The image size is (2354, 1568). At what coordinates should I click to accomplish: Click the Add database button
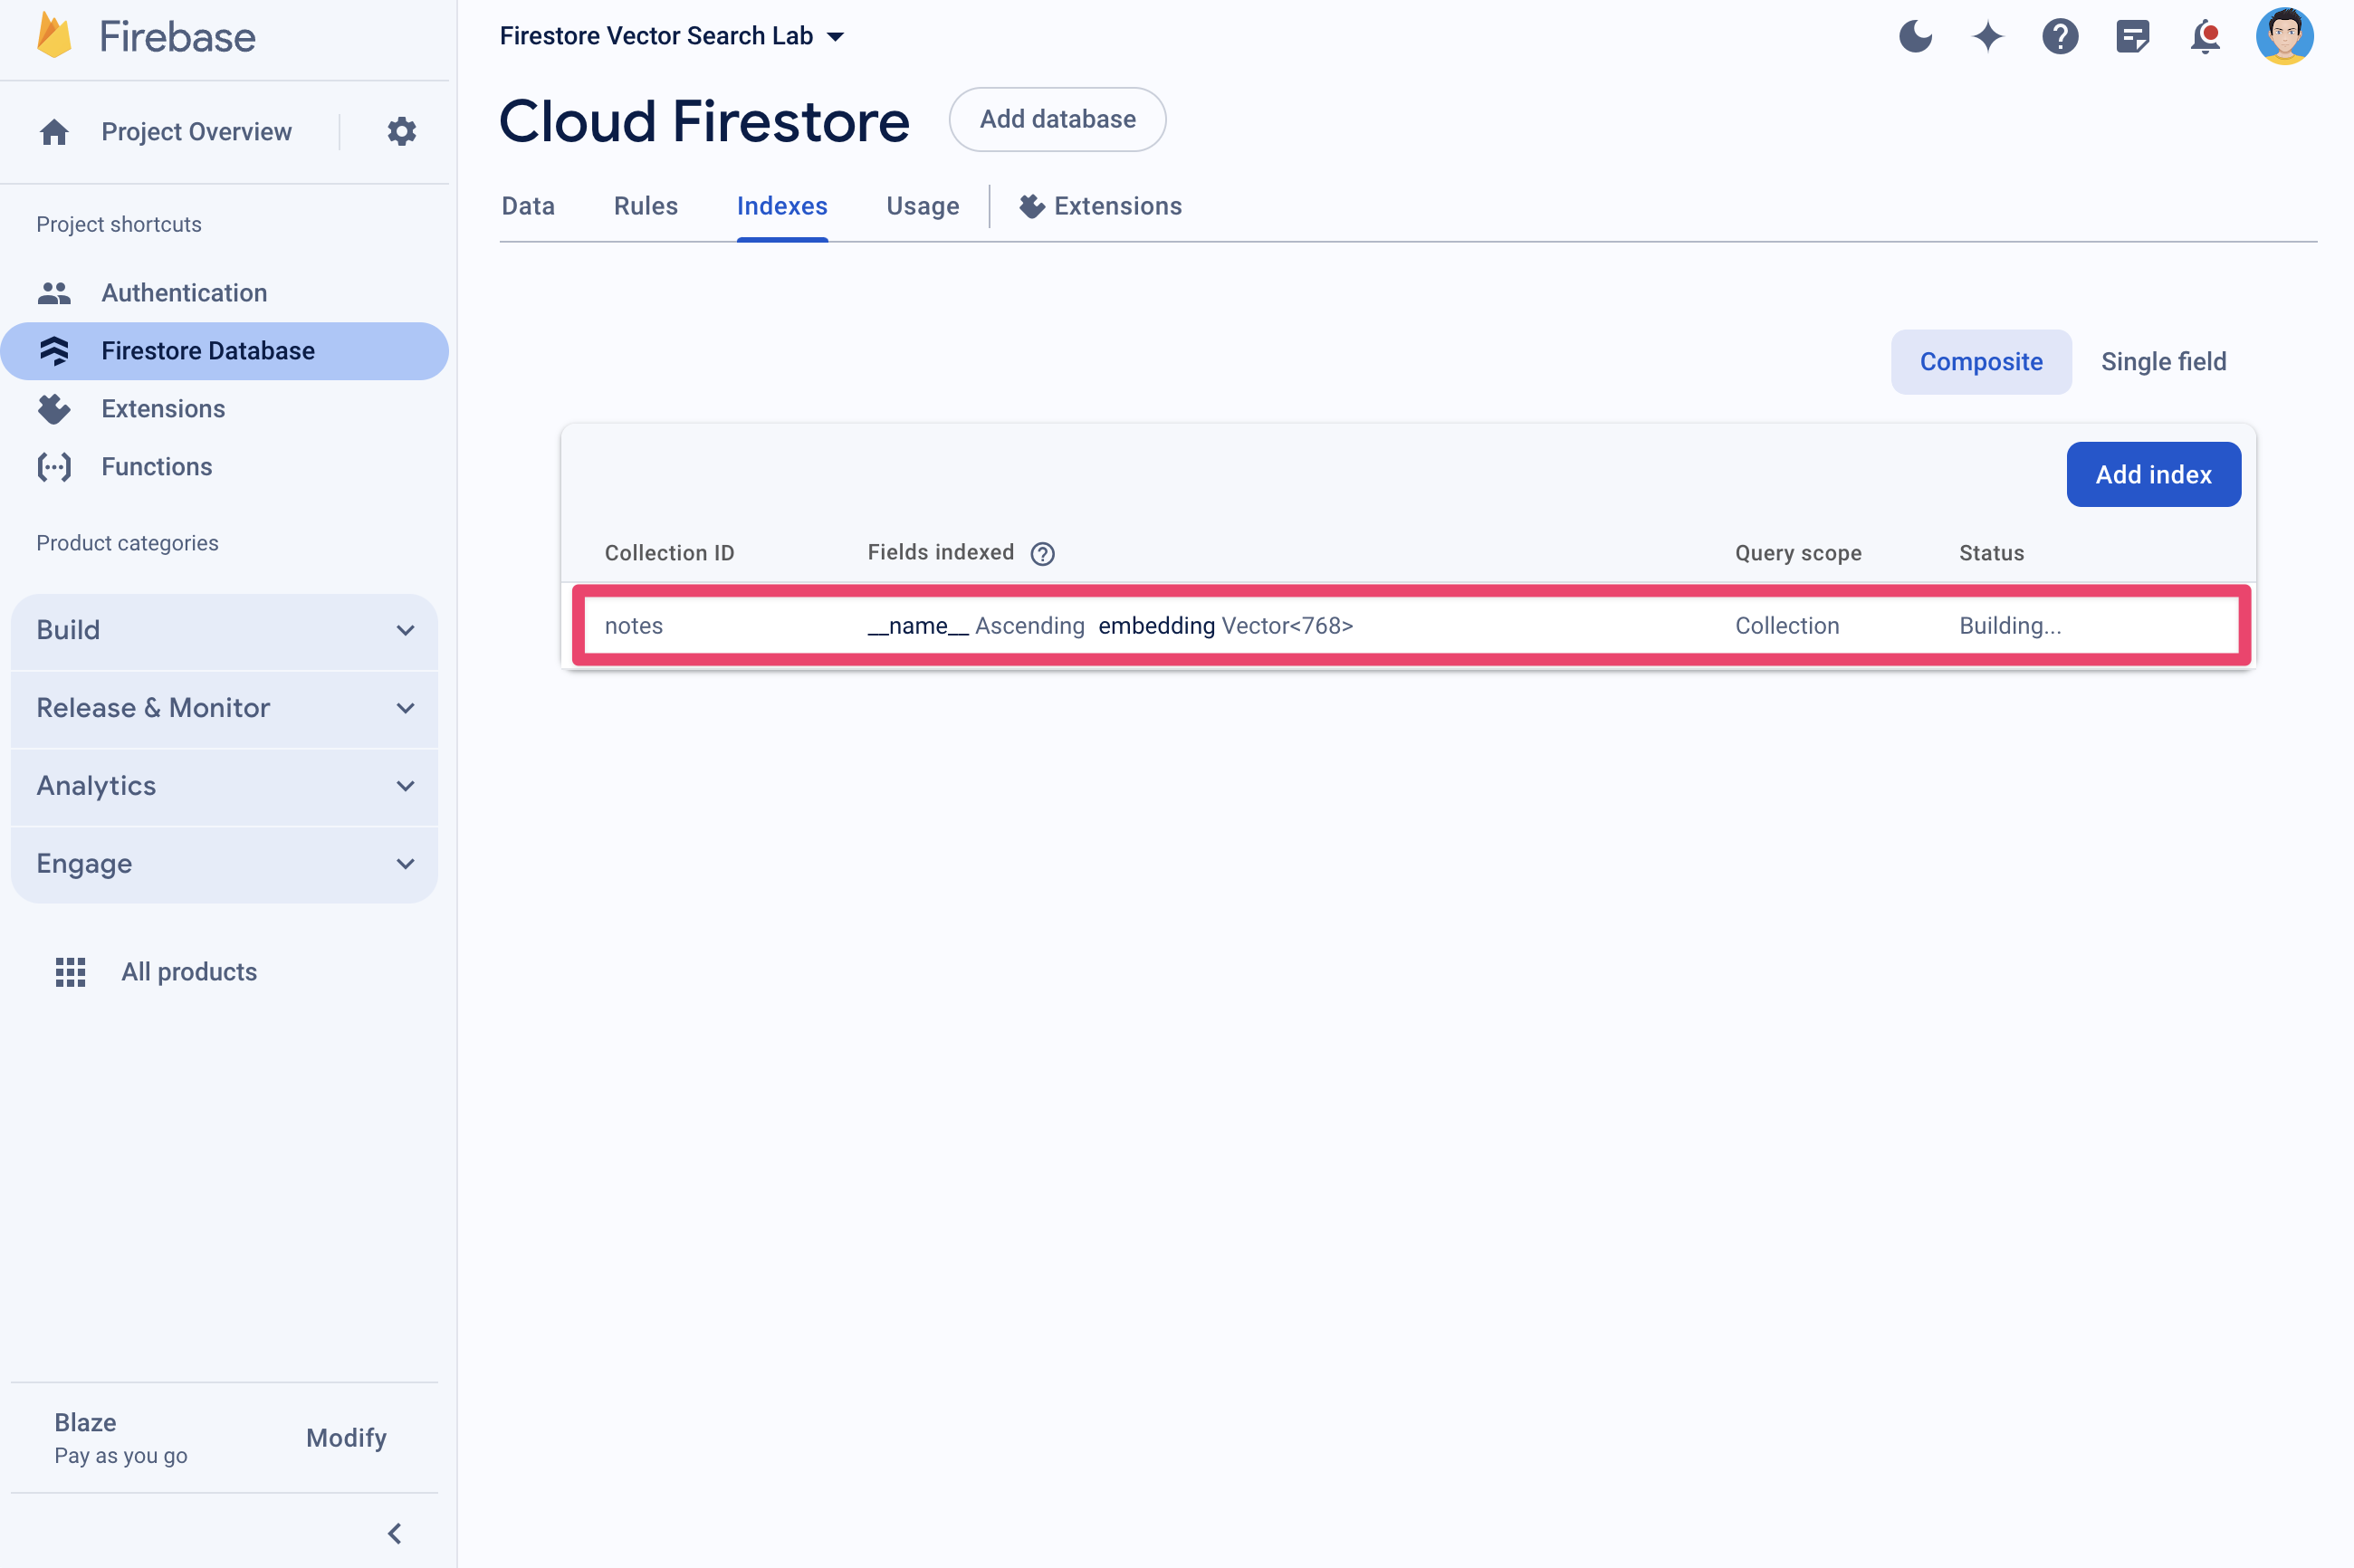pos(1056,119)
